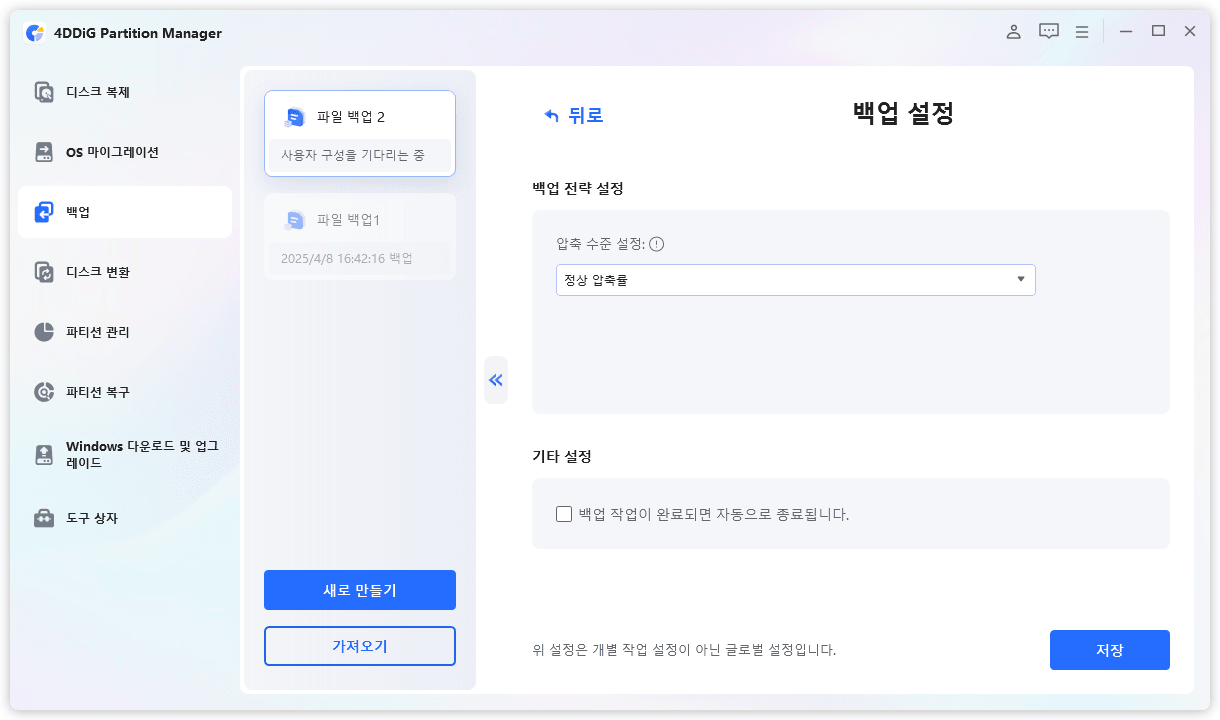Enable auto shutdown after backup completes
The width and height of the screenshot is (1220, 720).
566,513
